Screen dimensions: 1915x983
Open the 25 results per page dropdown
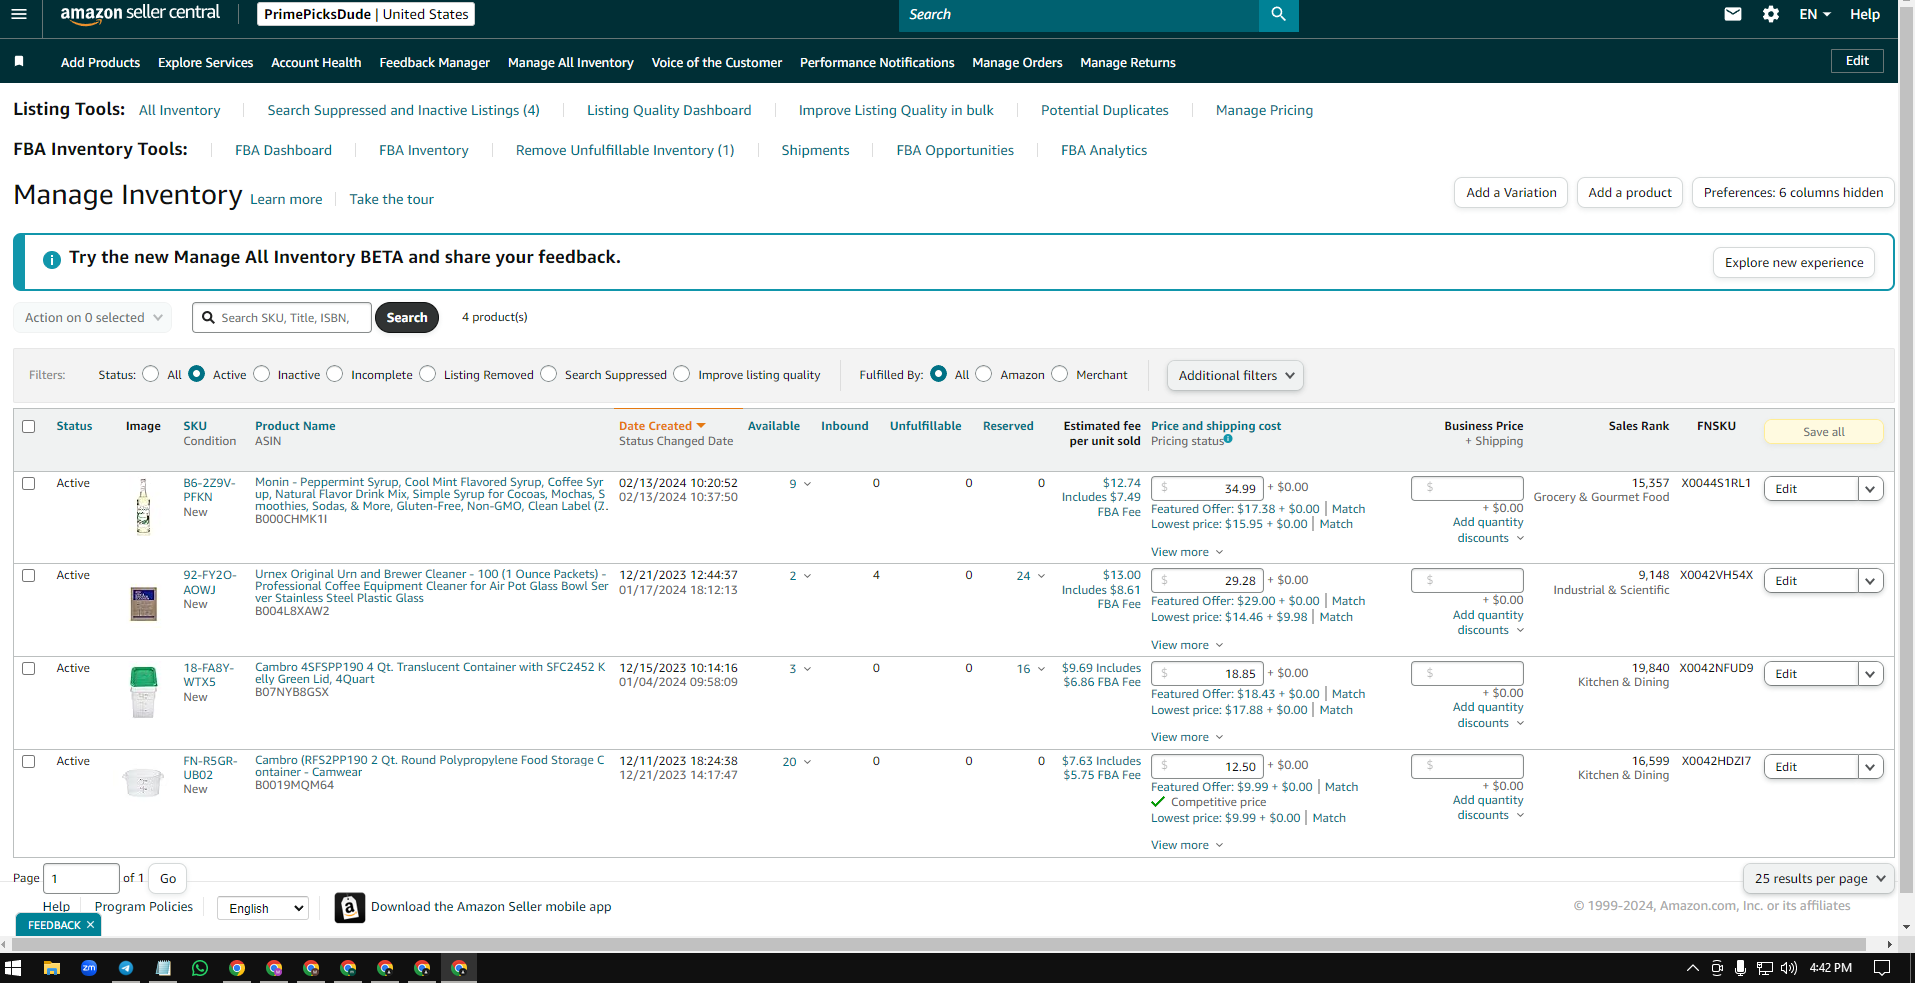pos(1818,878)
